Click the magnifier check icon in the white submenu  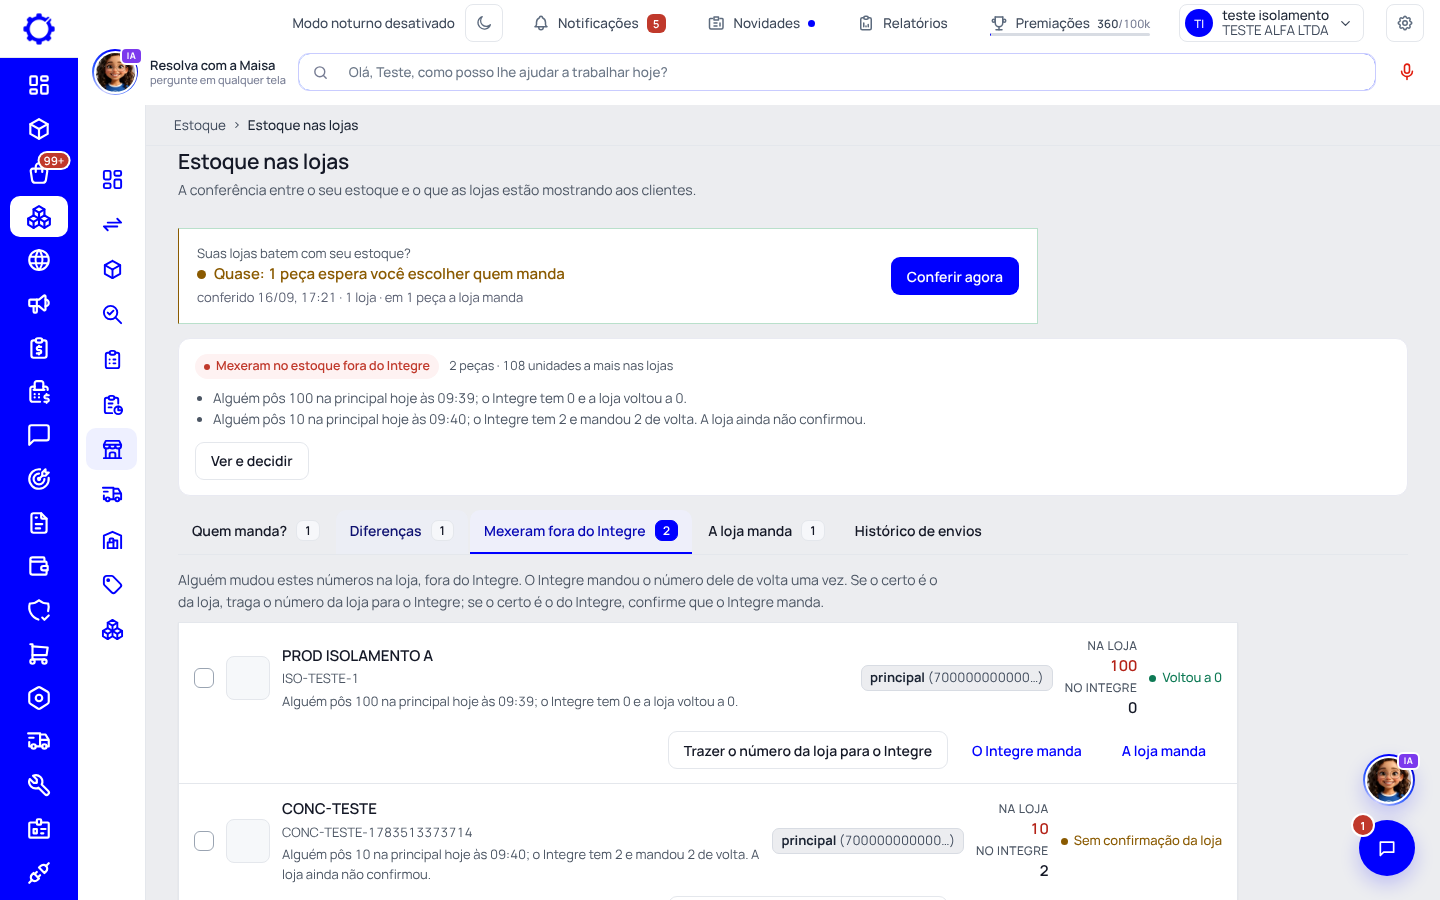tap(112, 314)
